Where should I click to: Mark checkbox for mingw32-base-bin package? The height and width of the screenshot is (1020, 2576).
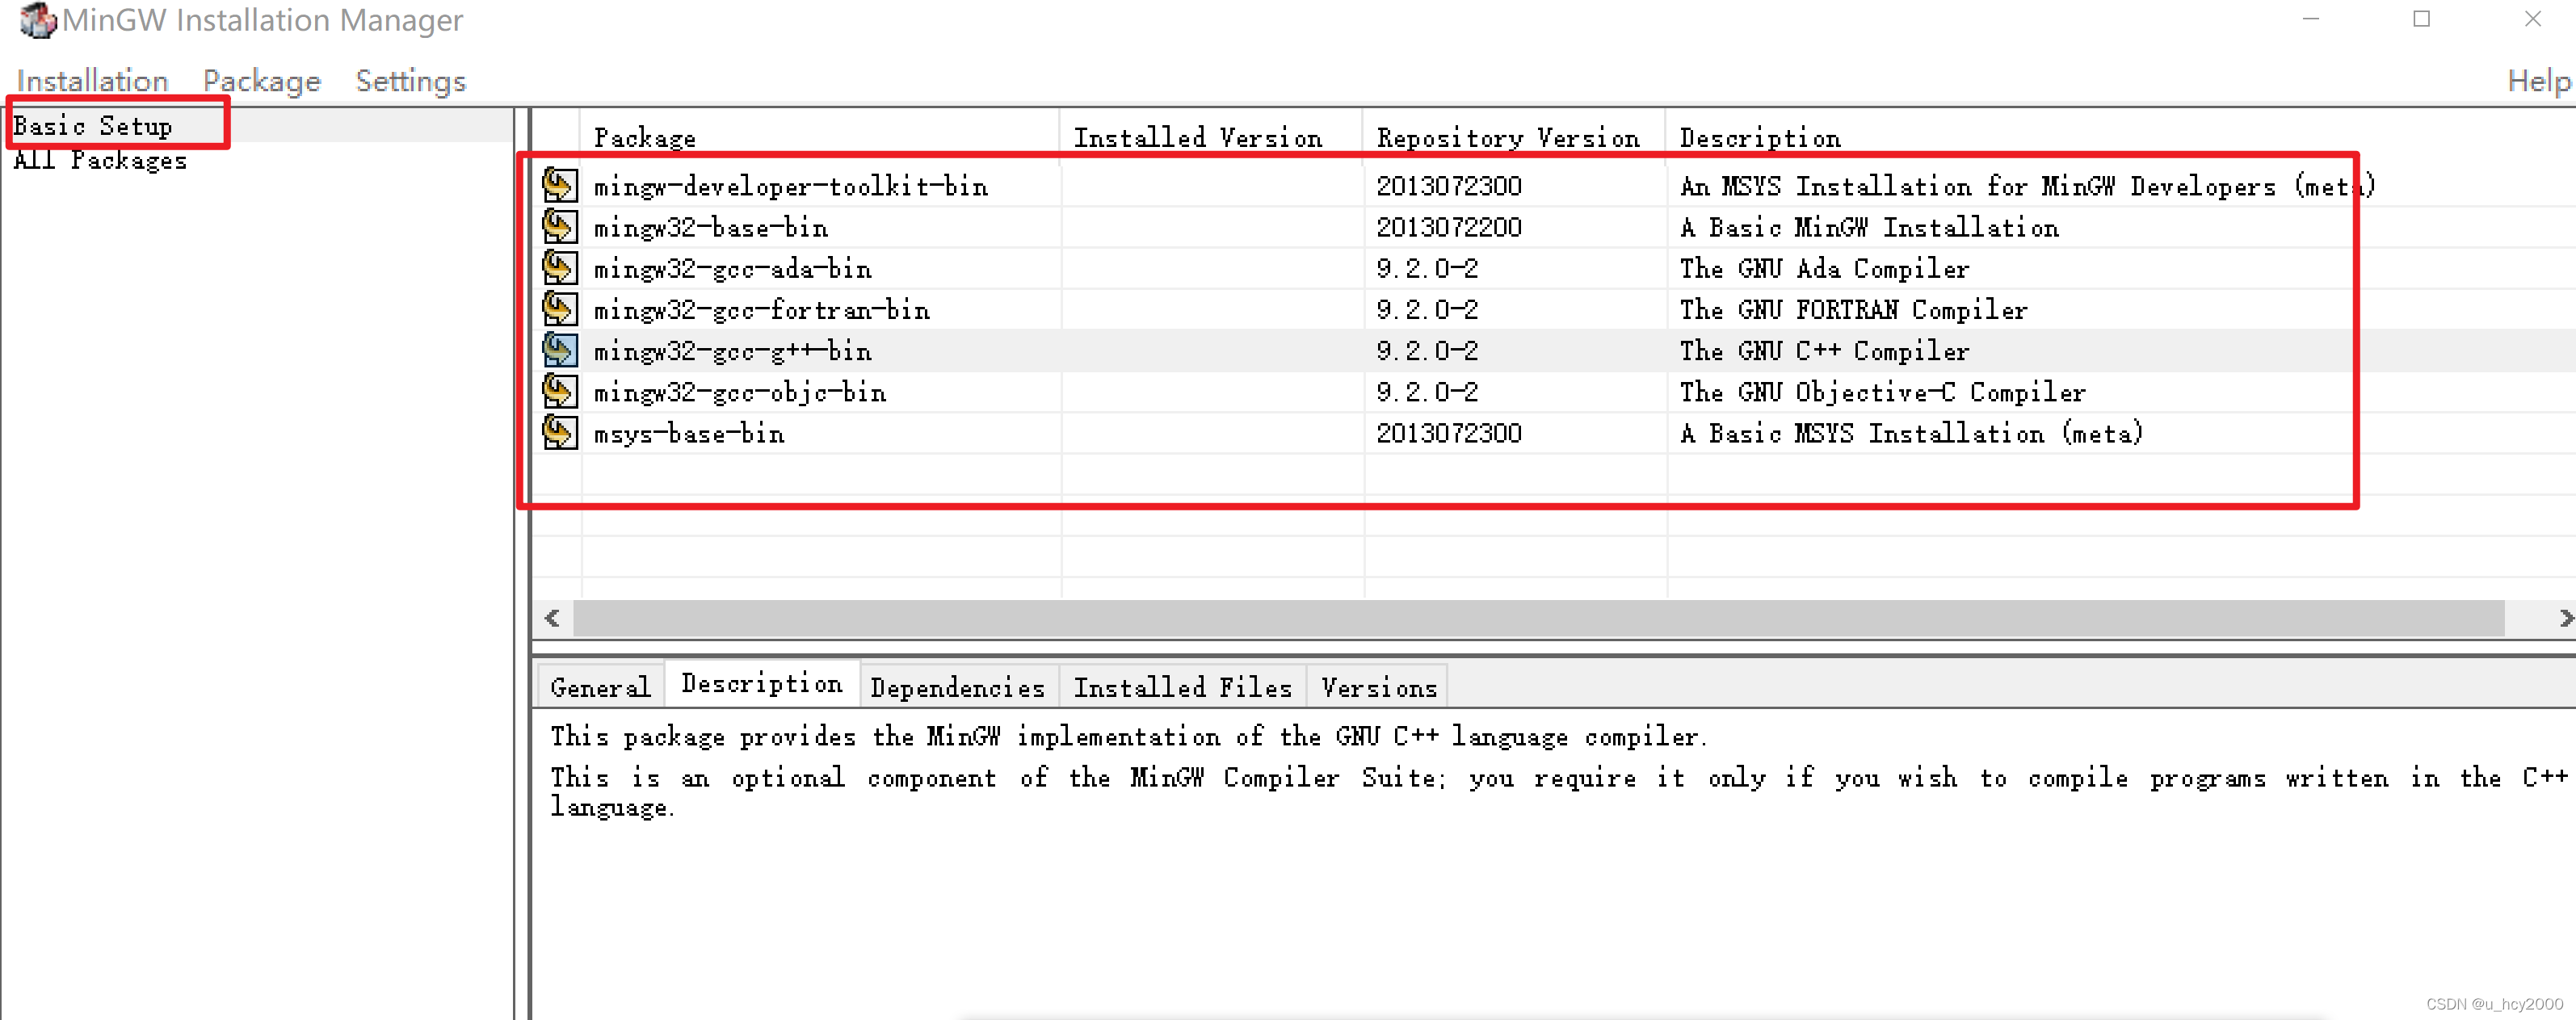(x=560, y=226)
